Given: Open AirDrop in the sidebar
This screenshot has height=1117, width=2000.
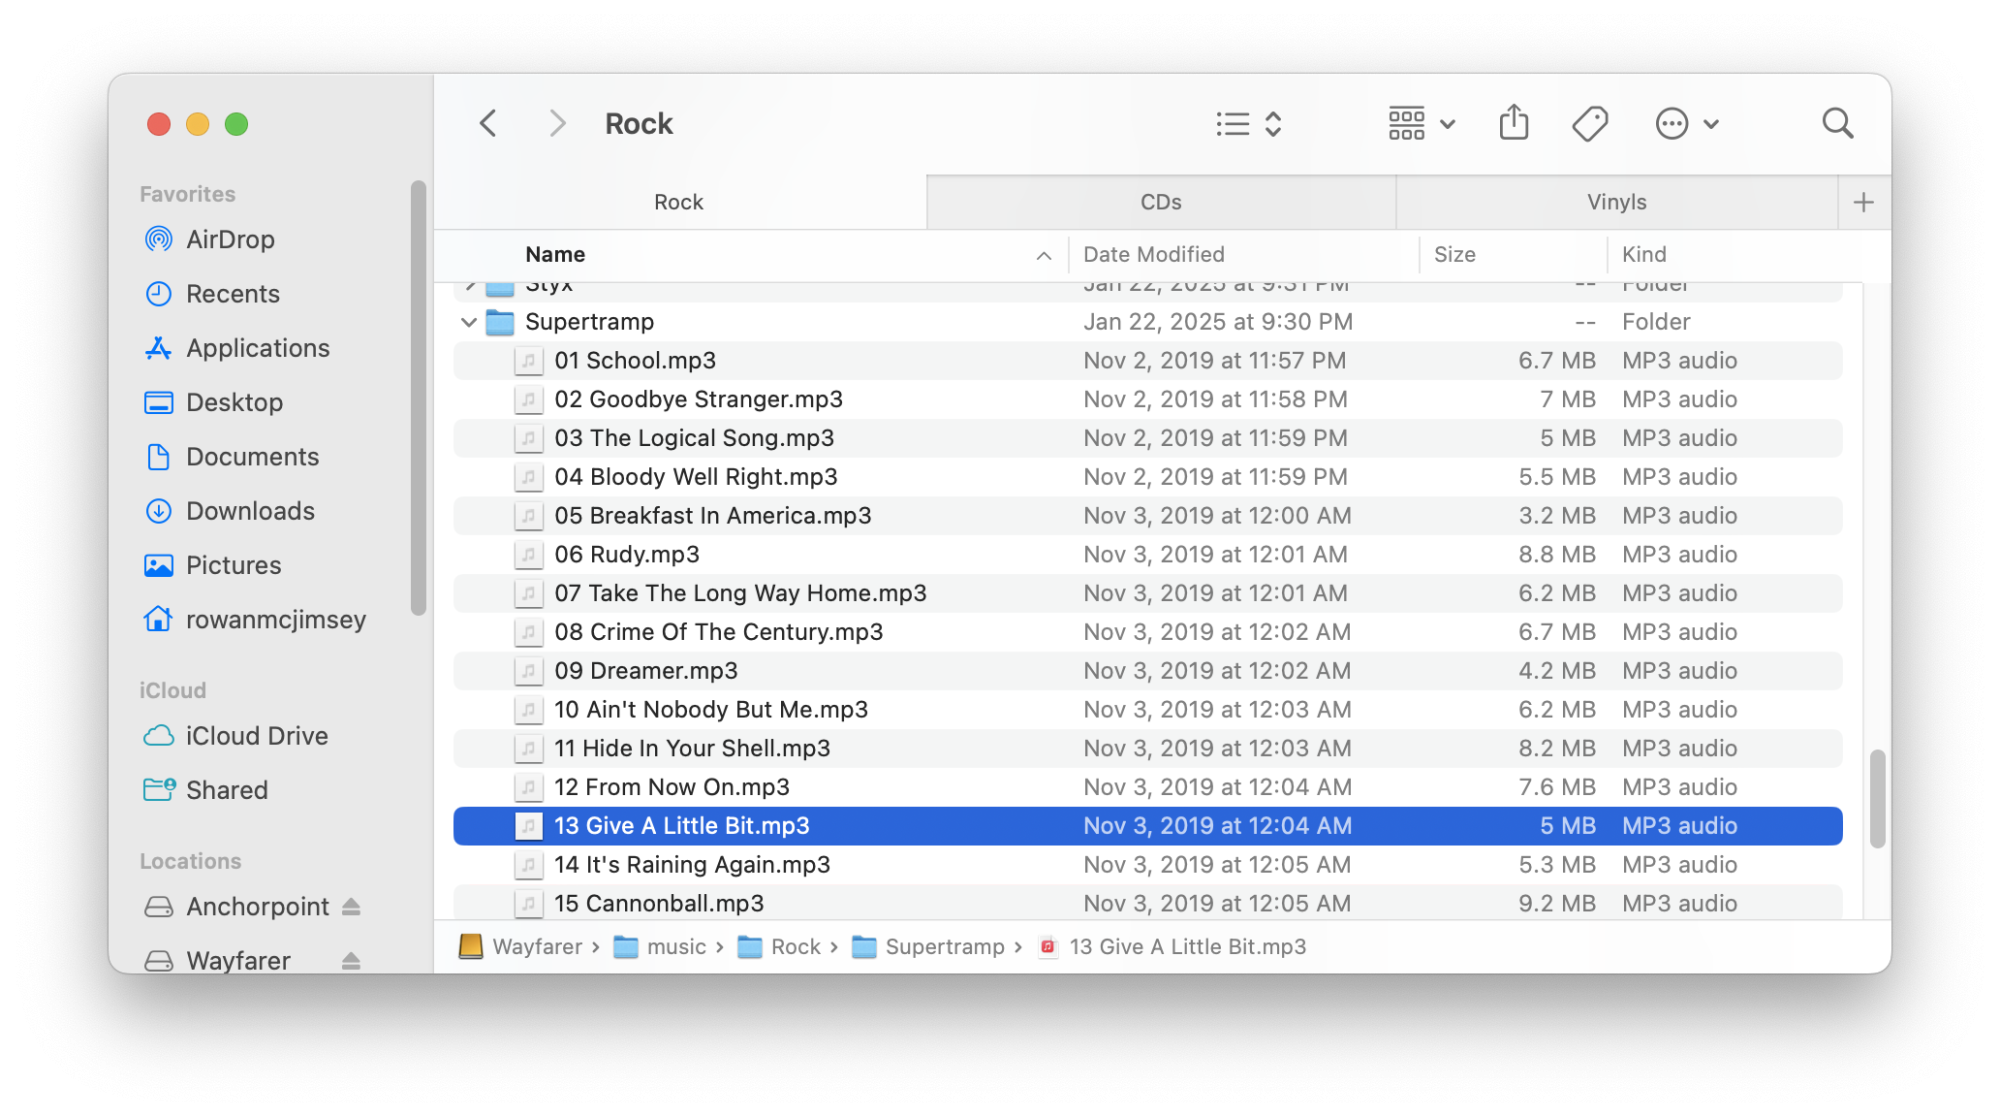Looking at the screenshot, I should pos(230,239).
